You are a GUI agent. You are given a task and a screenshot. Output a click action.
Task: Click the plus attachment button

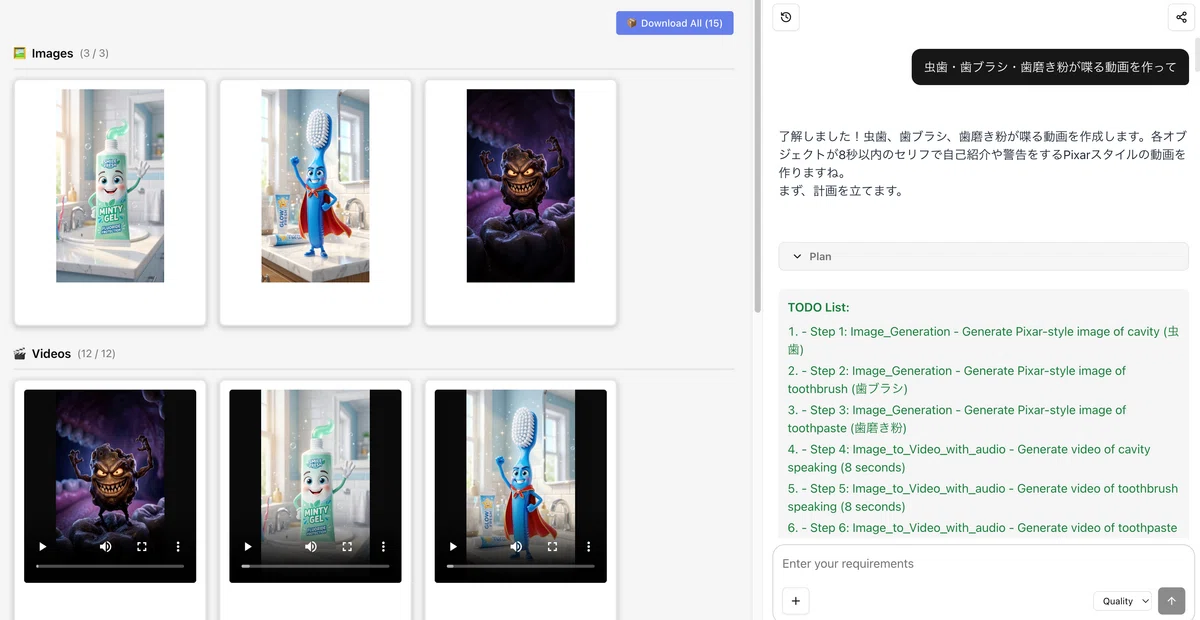pos(796,601)
